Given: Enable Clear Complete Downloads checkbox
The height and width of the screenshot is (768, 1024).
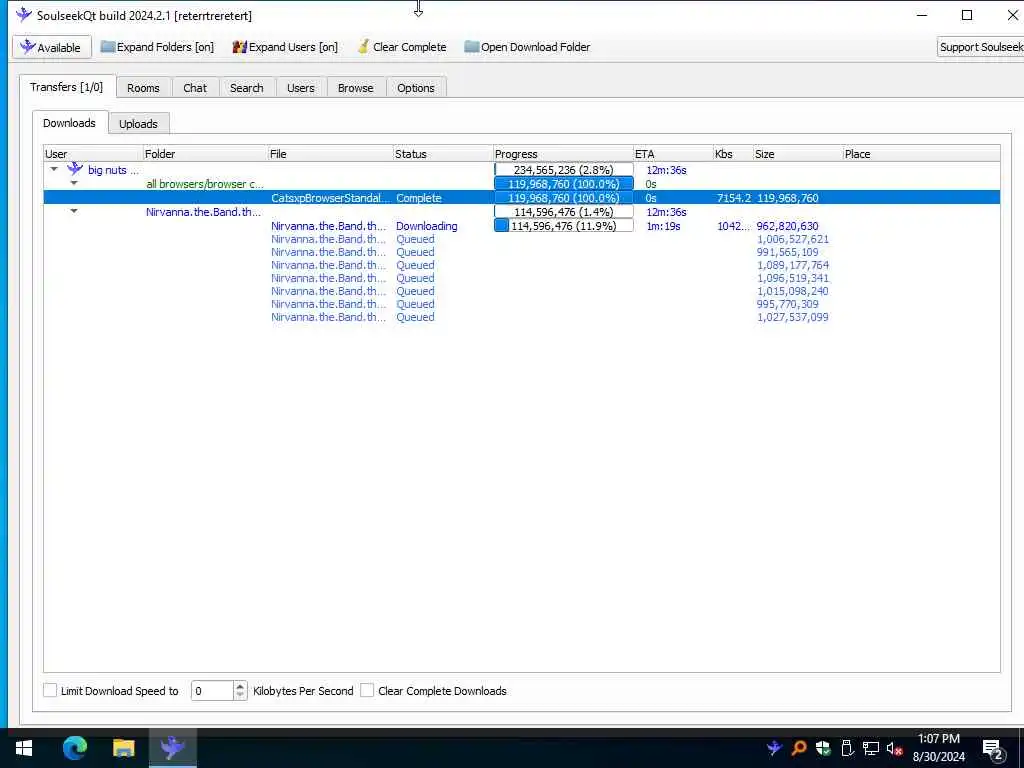Looking at the screenshot, I should click(x=368, y=690).
